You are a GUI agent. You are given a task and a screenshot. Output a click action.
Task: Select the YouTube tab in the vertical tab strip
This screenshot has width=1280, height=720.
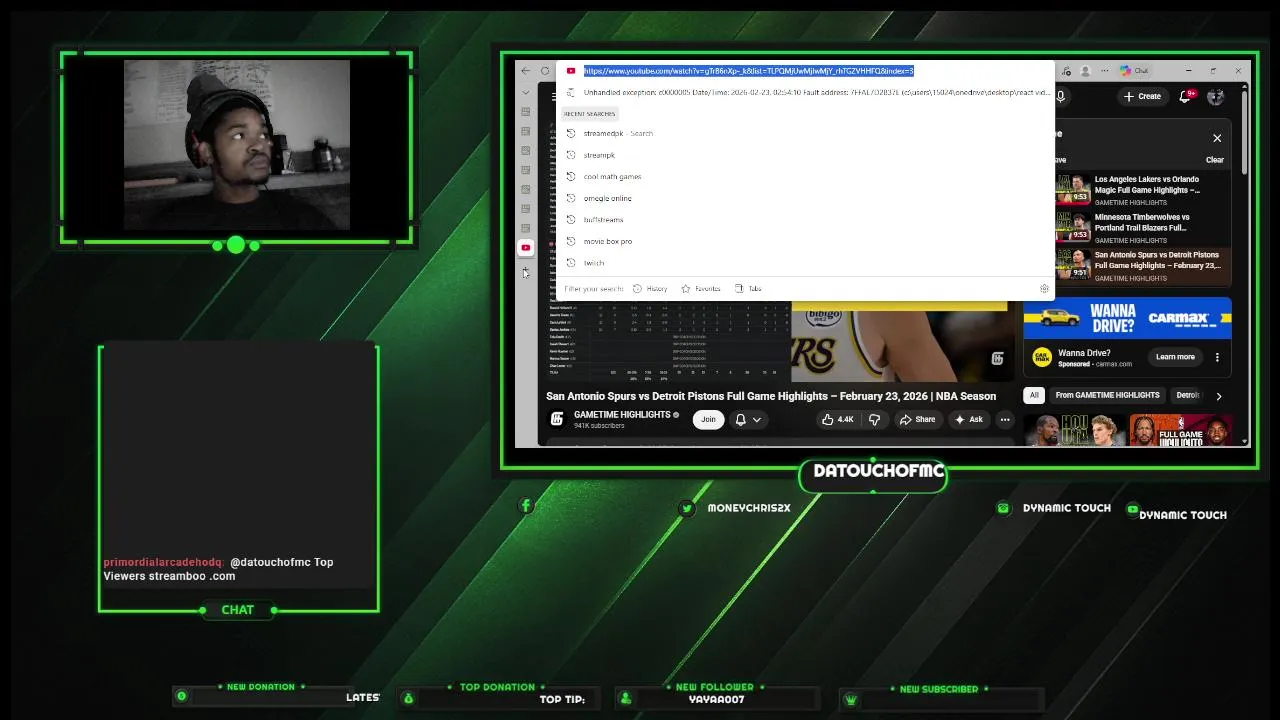tap(526, 247)
